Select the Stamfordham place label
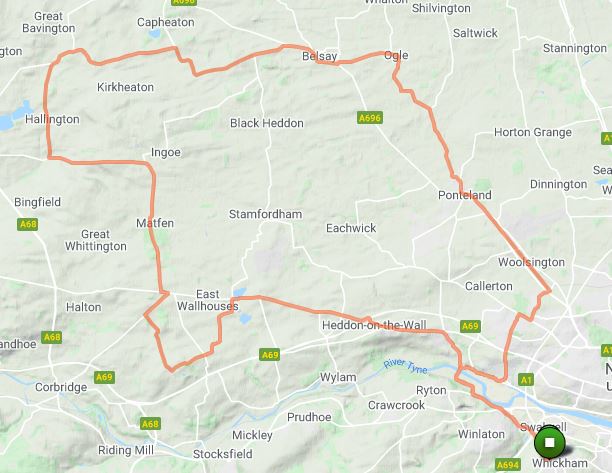 pos(265,214)
